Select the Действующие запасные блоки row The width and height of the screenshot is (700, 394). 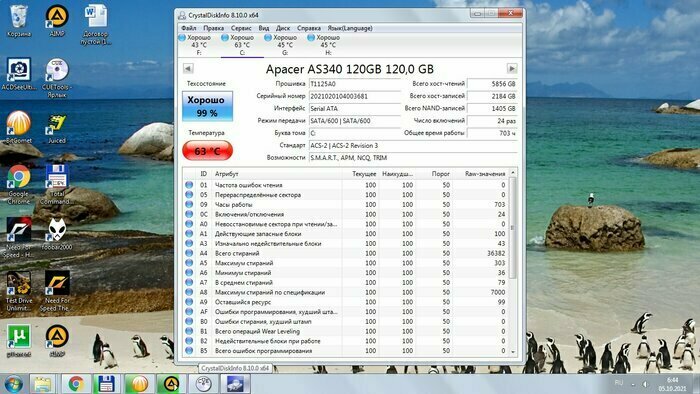[346, 234]
